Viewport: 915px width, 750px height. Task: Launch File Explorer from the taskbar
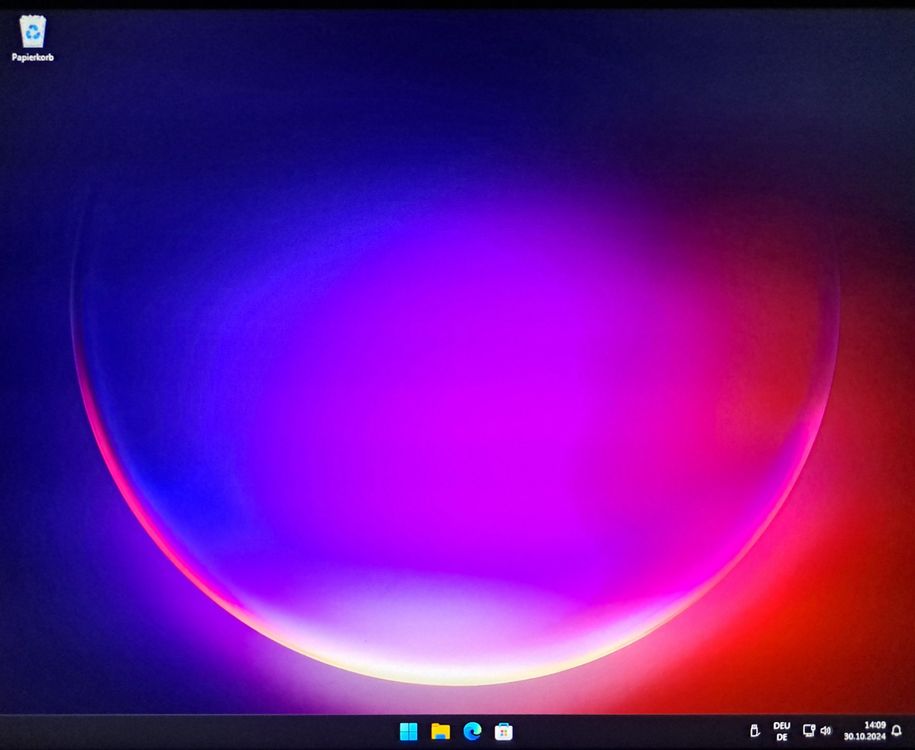click(441, 731)
